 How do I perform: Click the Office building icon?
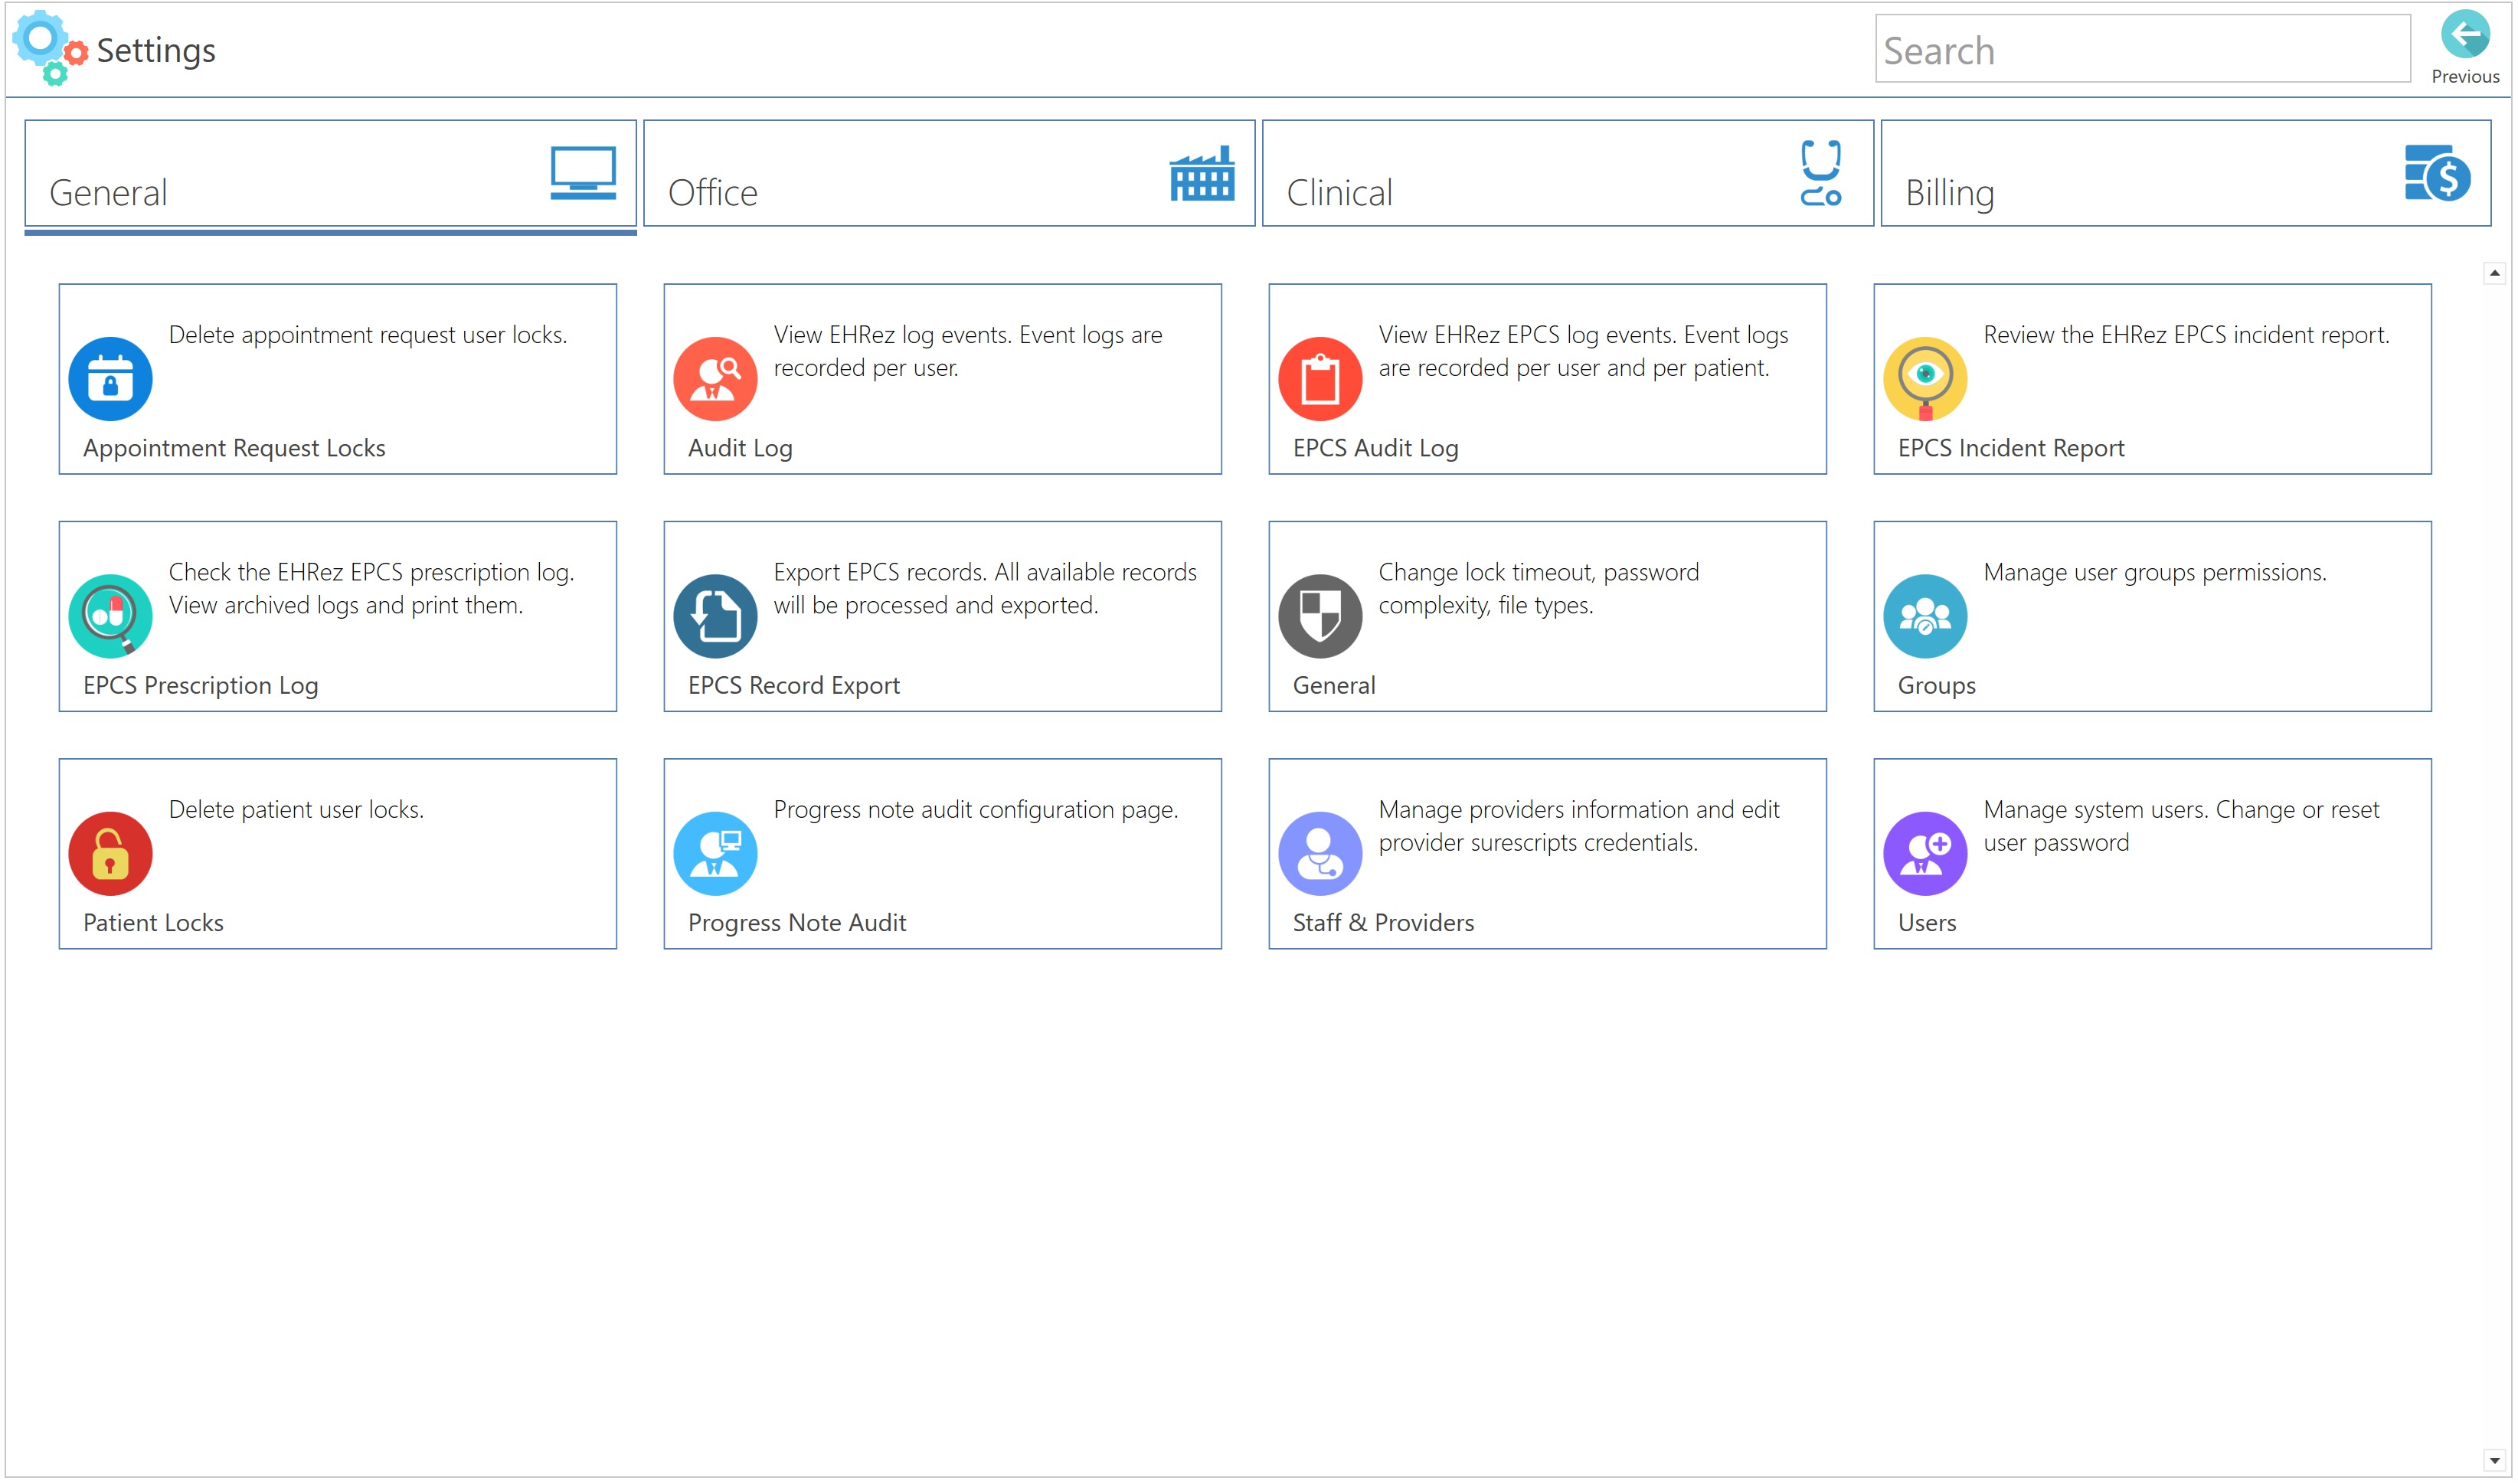pyautogui.click(x=1202, y=173)
